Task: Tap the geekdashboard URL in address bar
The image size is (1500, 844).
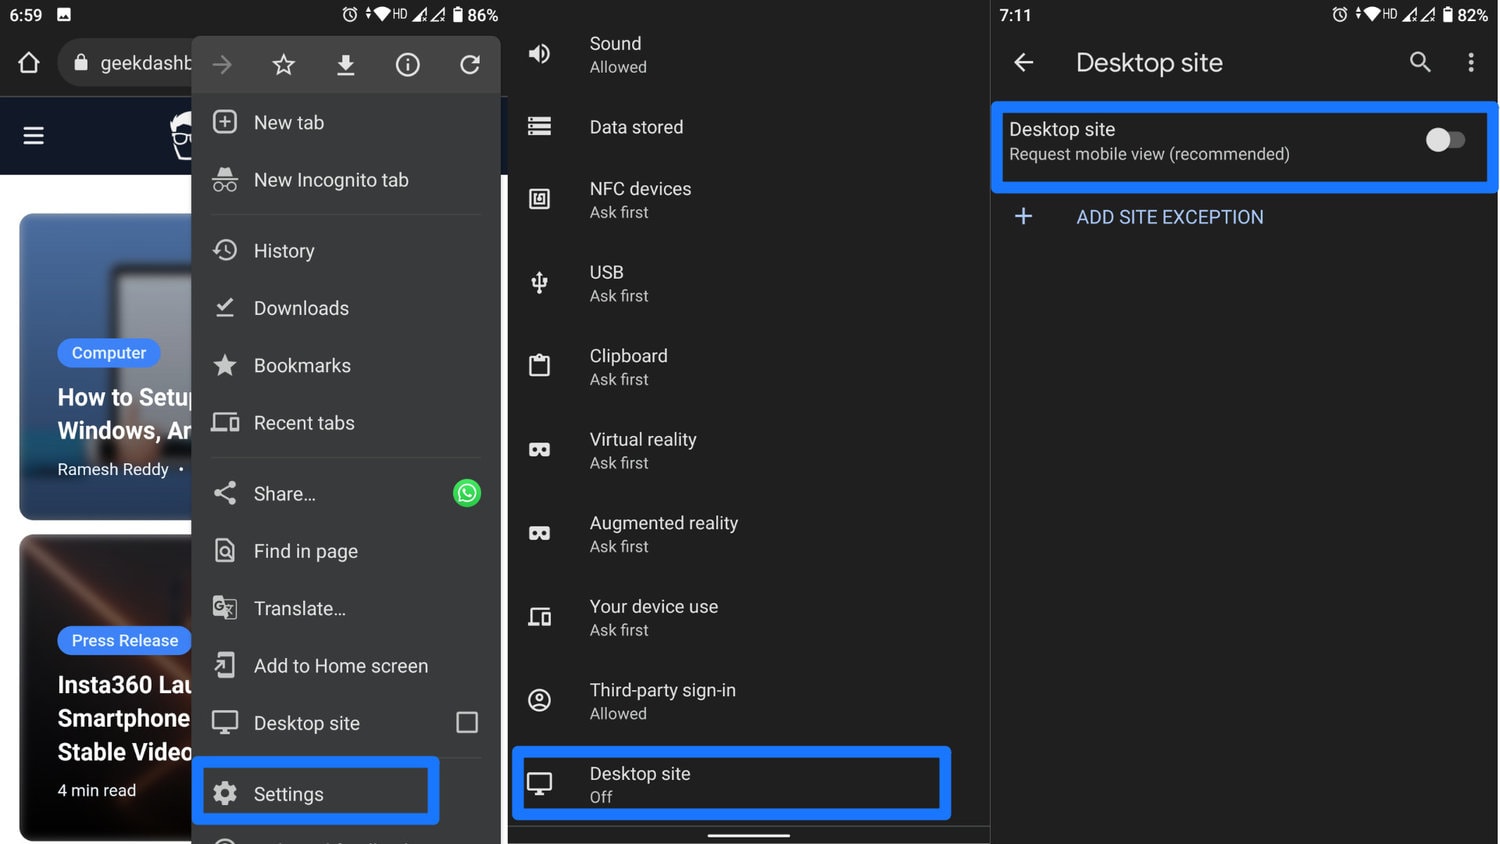Action: [146, 63]
